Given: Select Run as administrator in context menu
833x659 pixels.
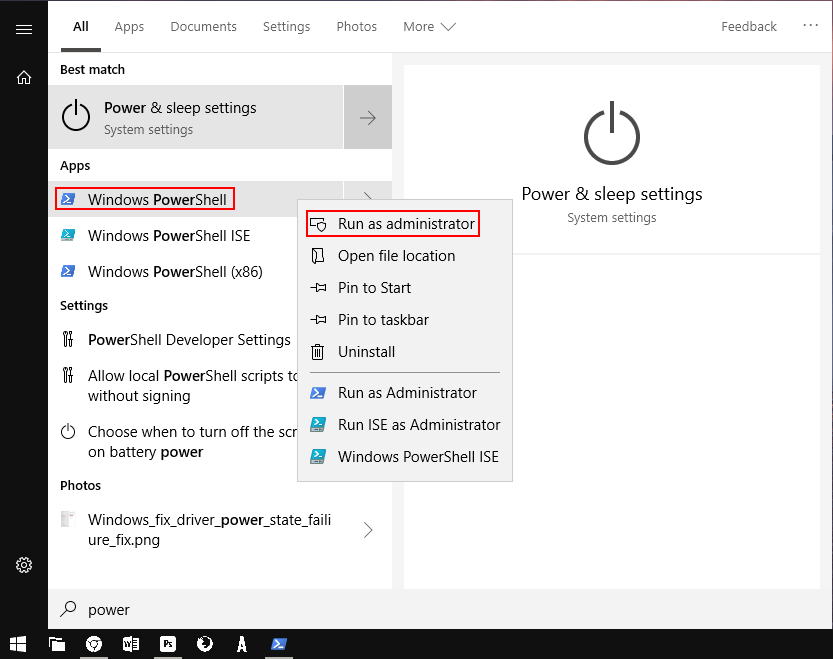Looking at the screenshot, I should coord(393,224).
